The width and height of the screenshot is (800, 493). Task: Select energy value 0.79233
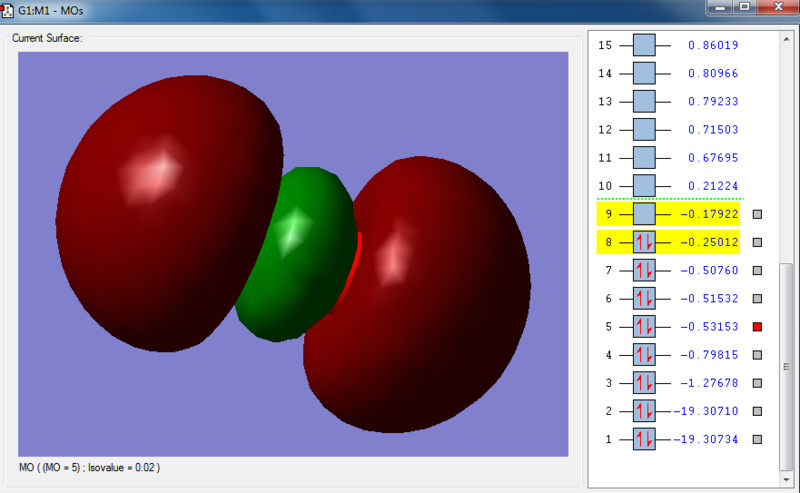[x=713, y=102]
